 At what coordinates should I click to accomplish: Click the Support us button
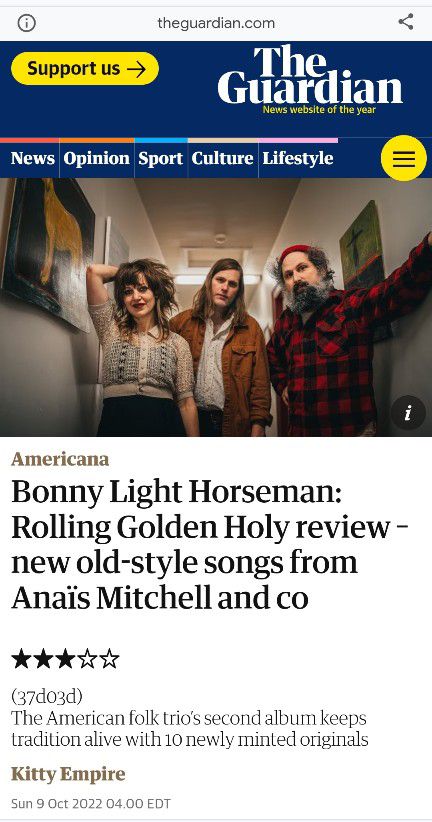pos(85,69)
